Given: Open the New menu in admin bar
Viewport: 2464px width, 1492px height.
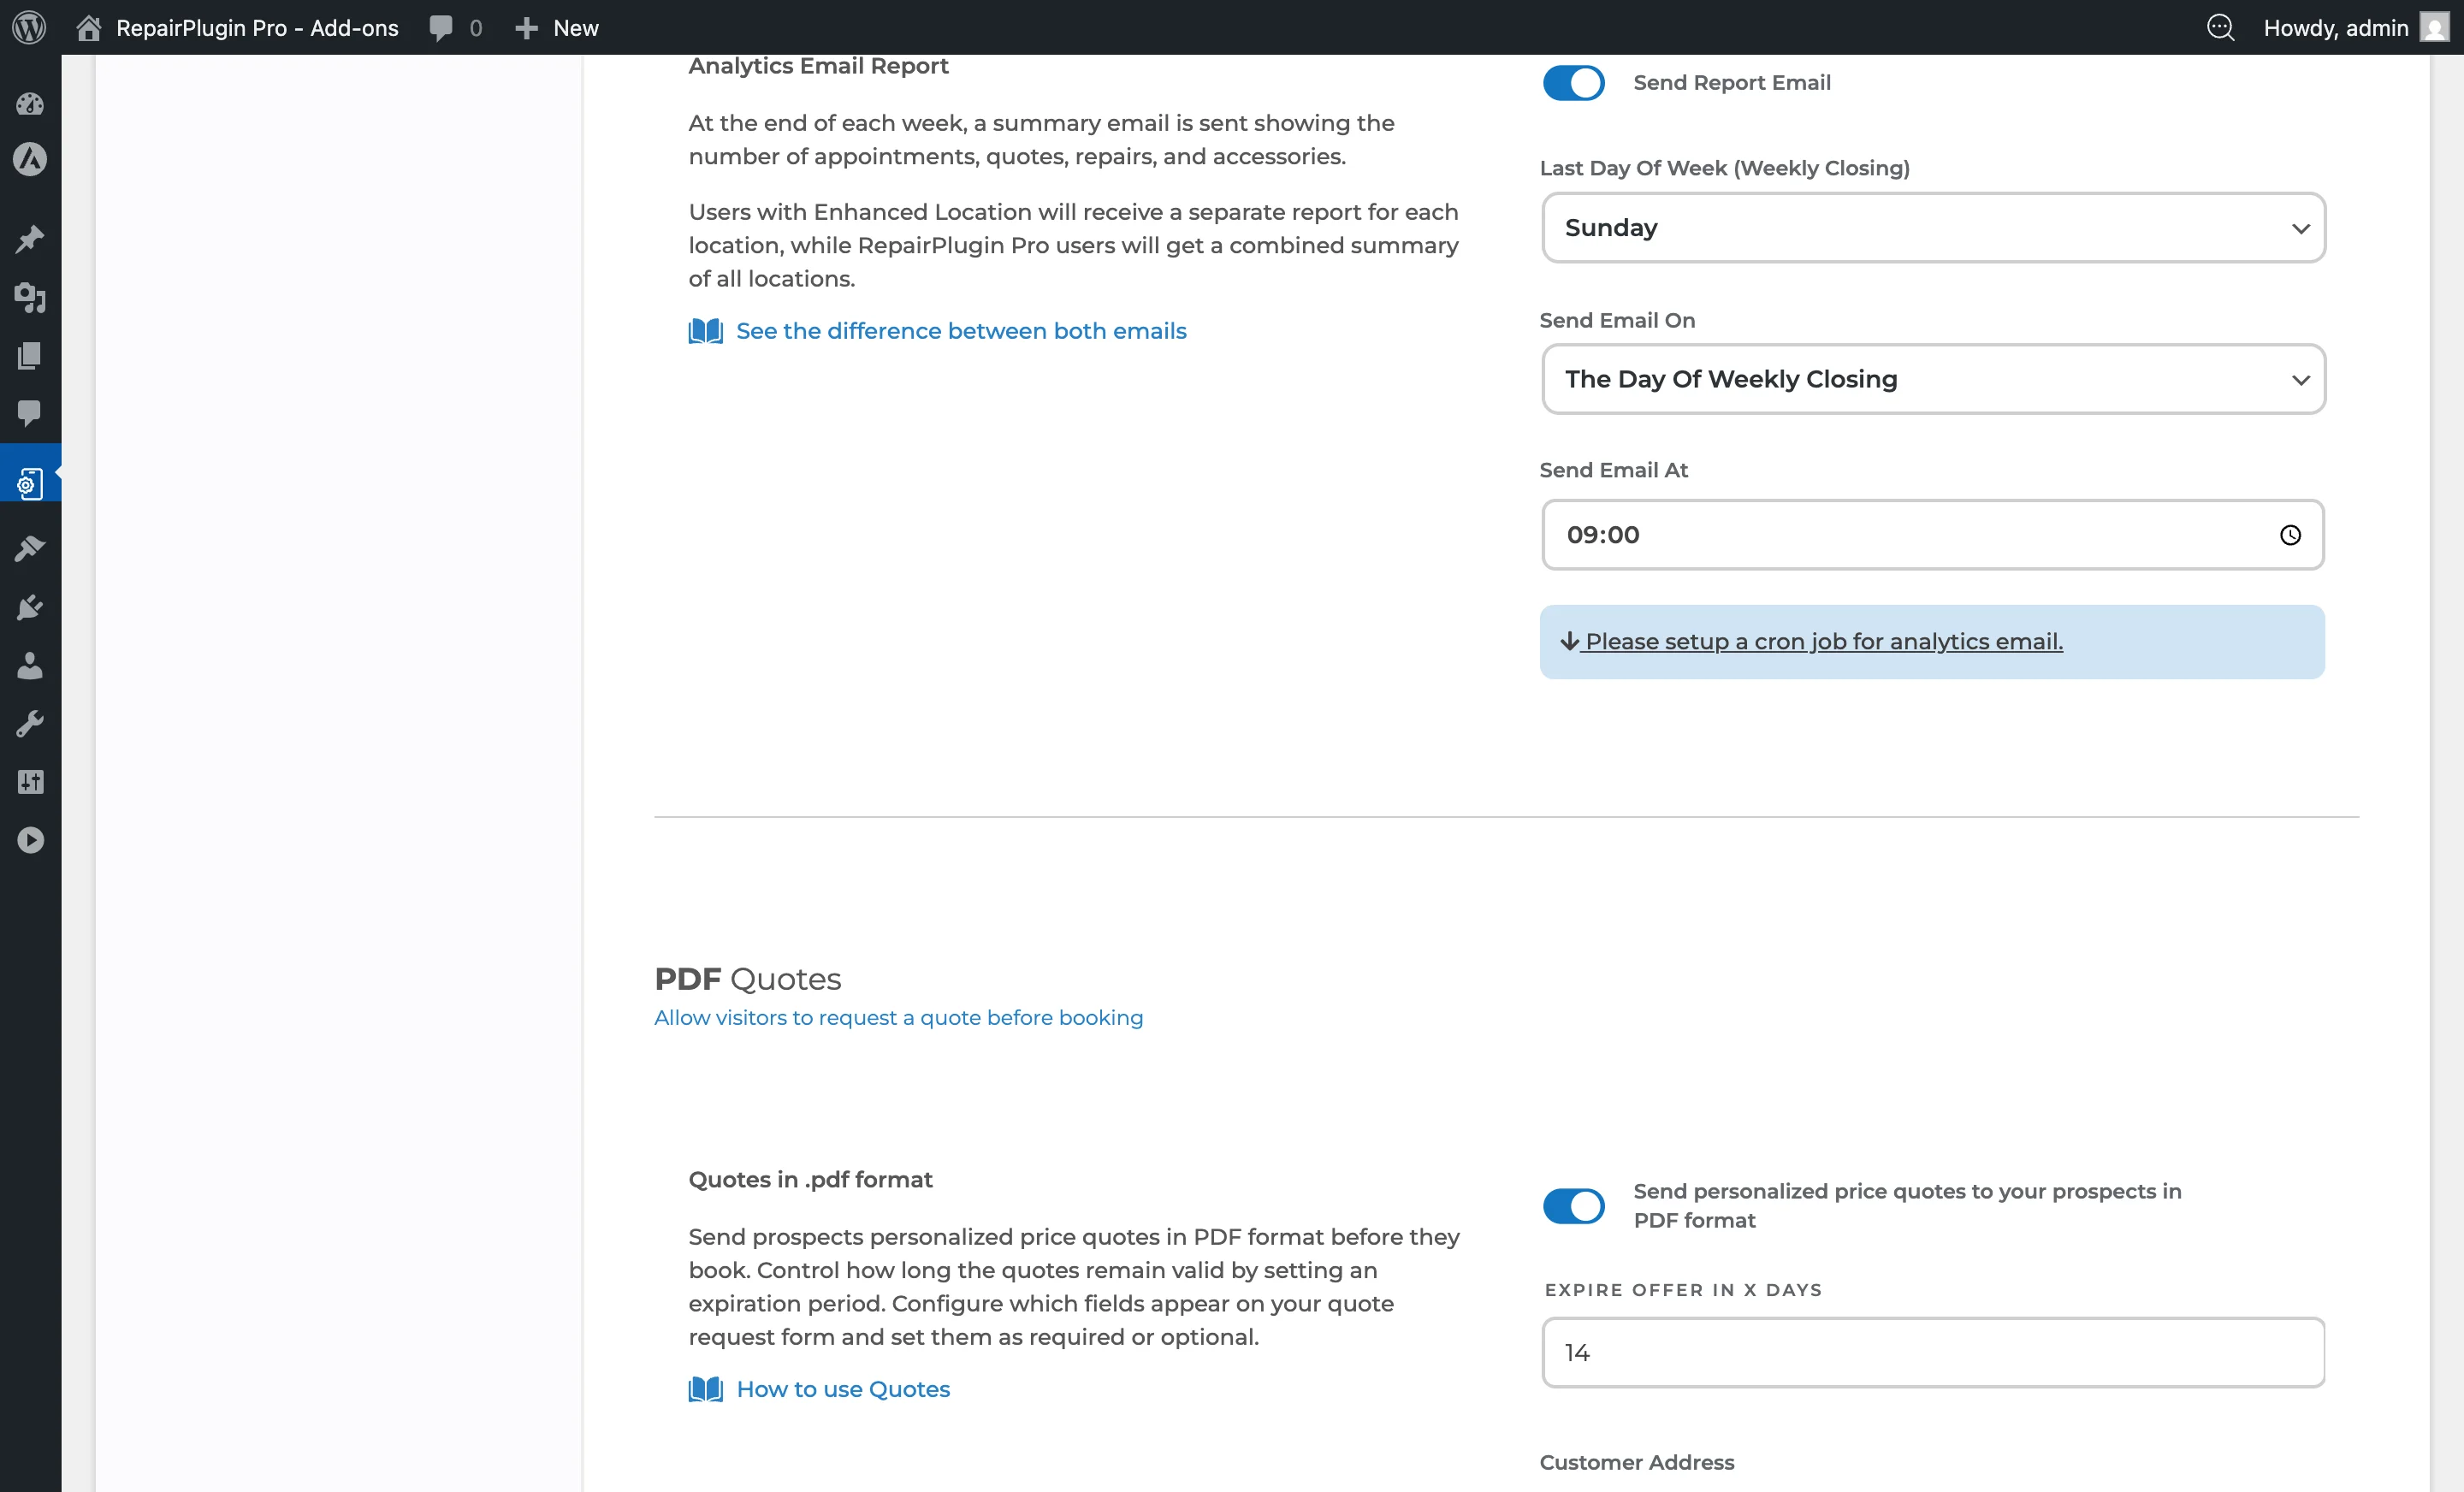Looking at the screenshot, I should [x=556, y=27].
